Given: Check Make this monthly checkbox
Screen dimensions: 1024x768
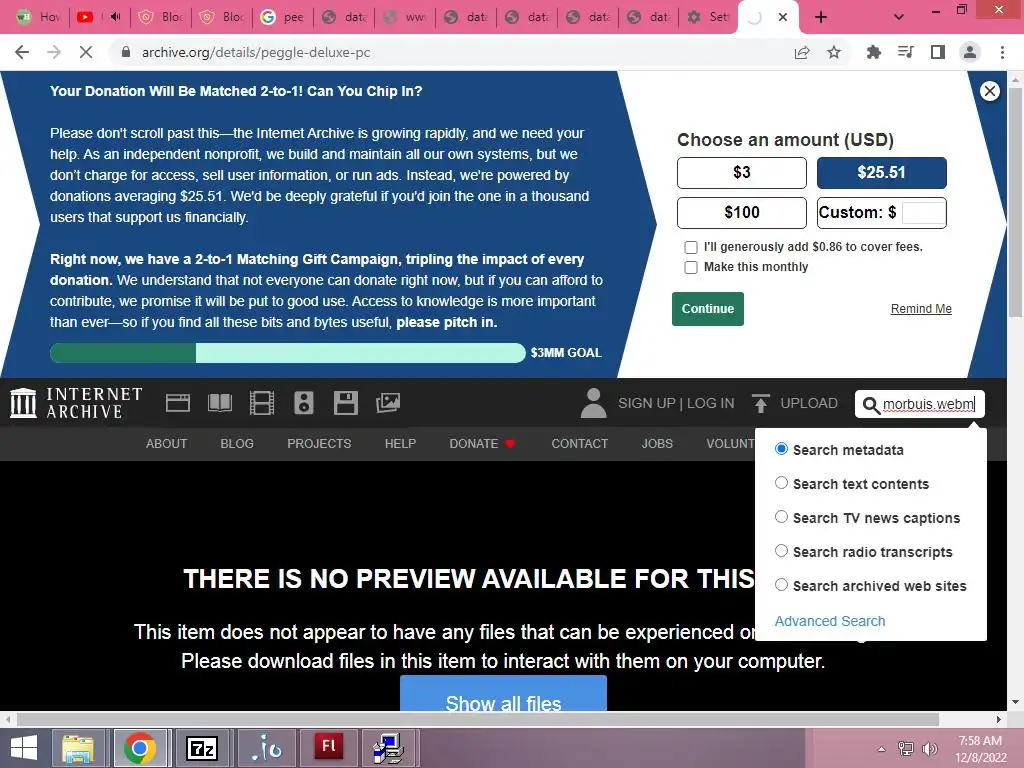Looking at the screenshot, I should tap(691, 267).
